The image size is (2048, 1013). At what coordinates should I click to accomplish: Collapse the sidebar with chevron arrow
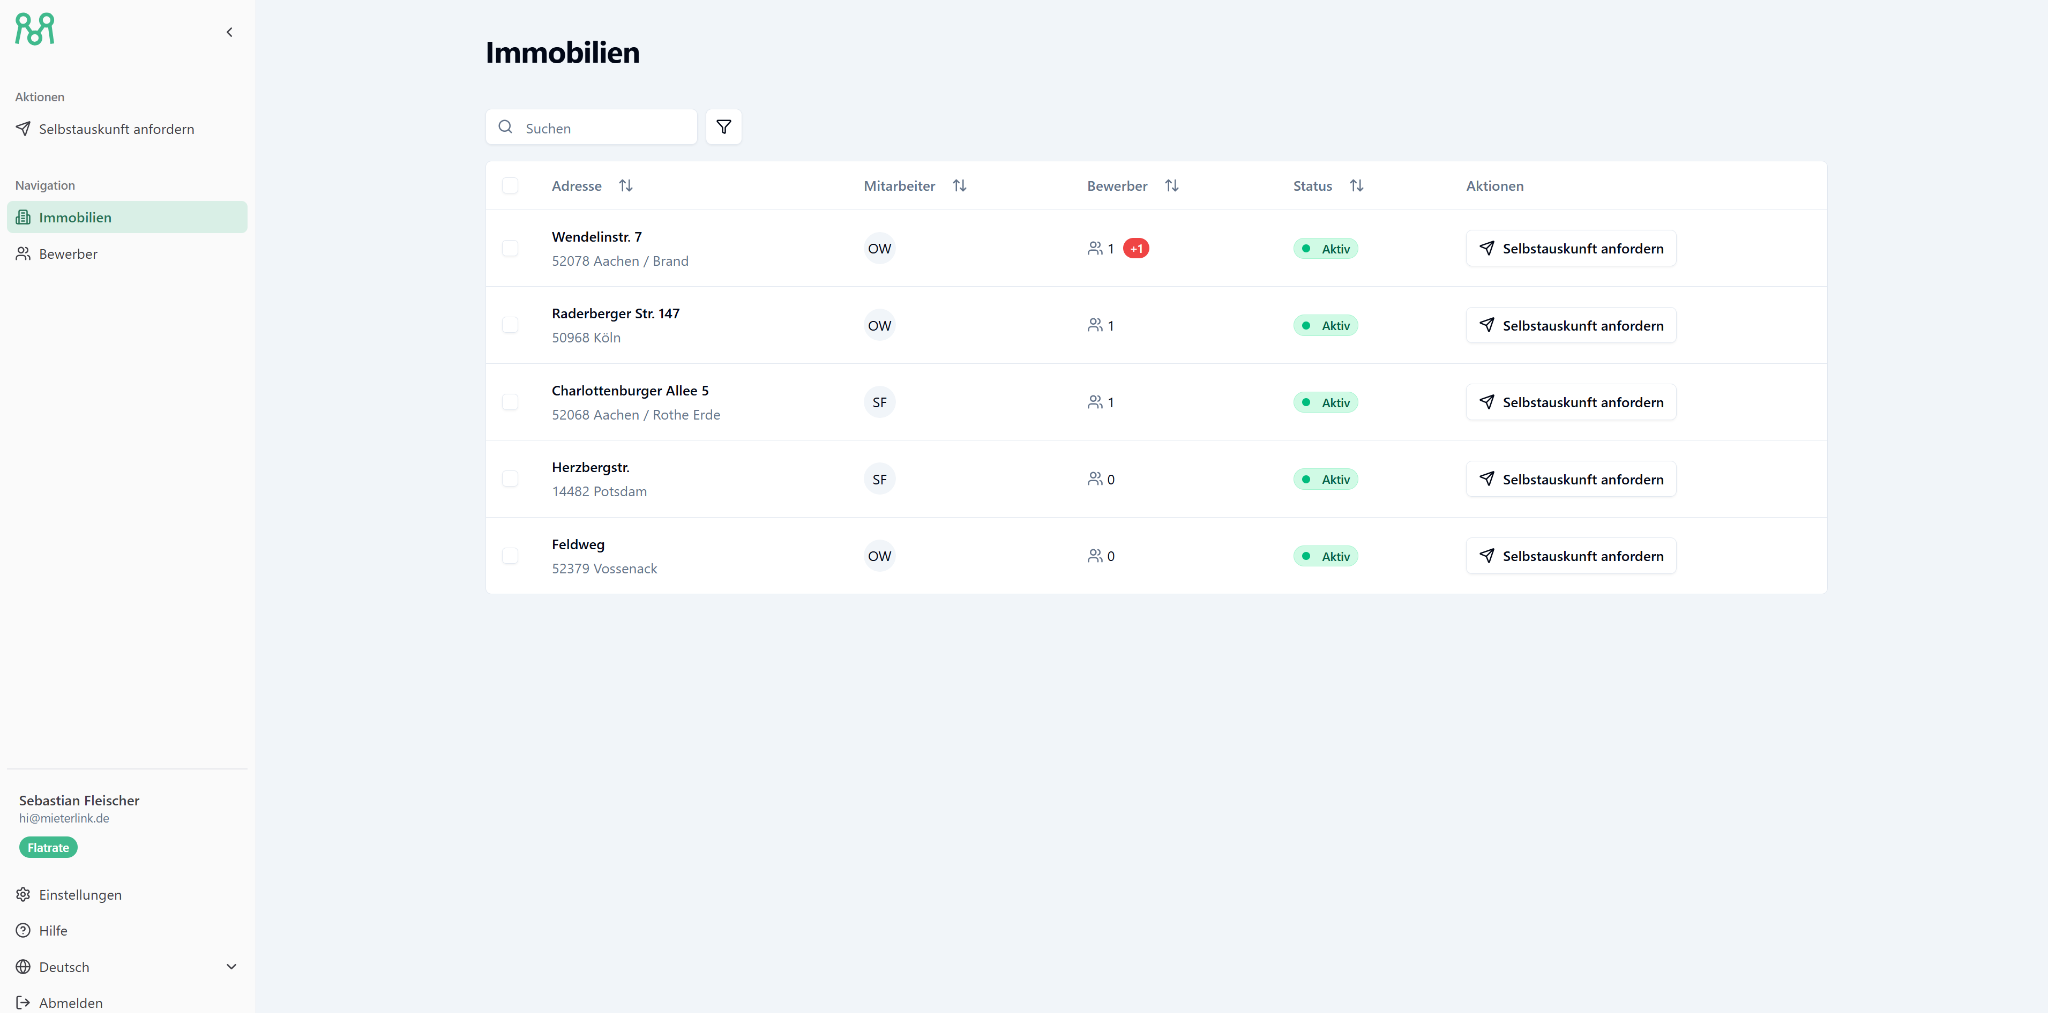[x=229, y=32]
